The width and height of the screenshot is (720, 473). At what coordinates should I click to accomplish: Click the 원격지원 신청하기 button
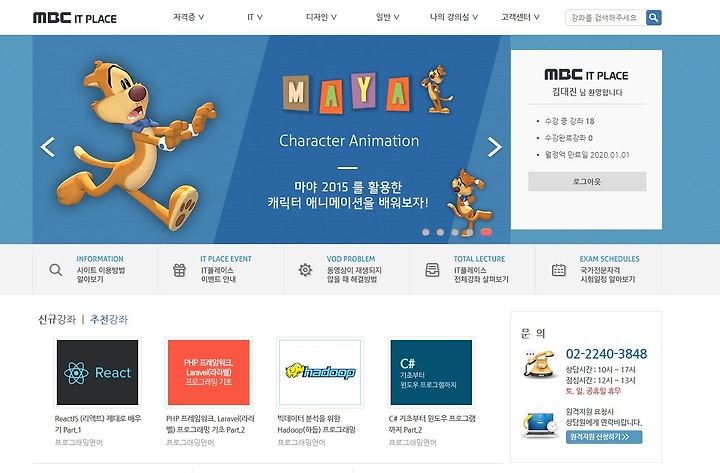604,437
